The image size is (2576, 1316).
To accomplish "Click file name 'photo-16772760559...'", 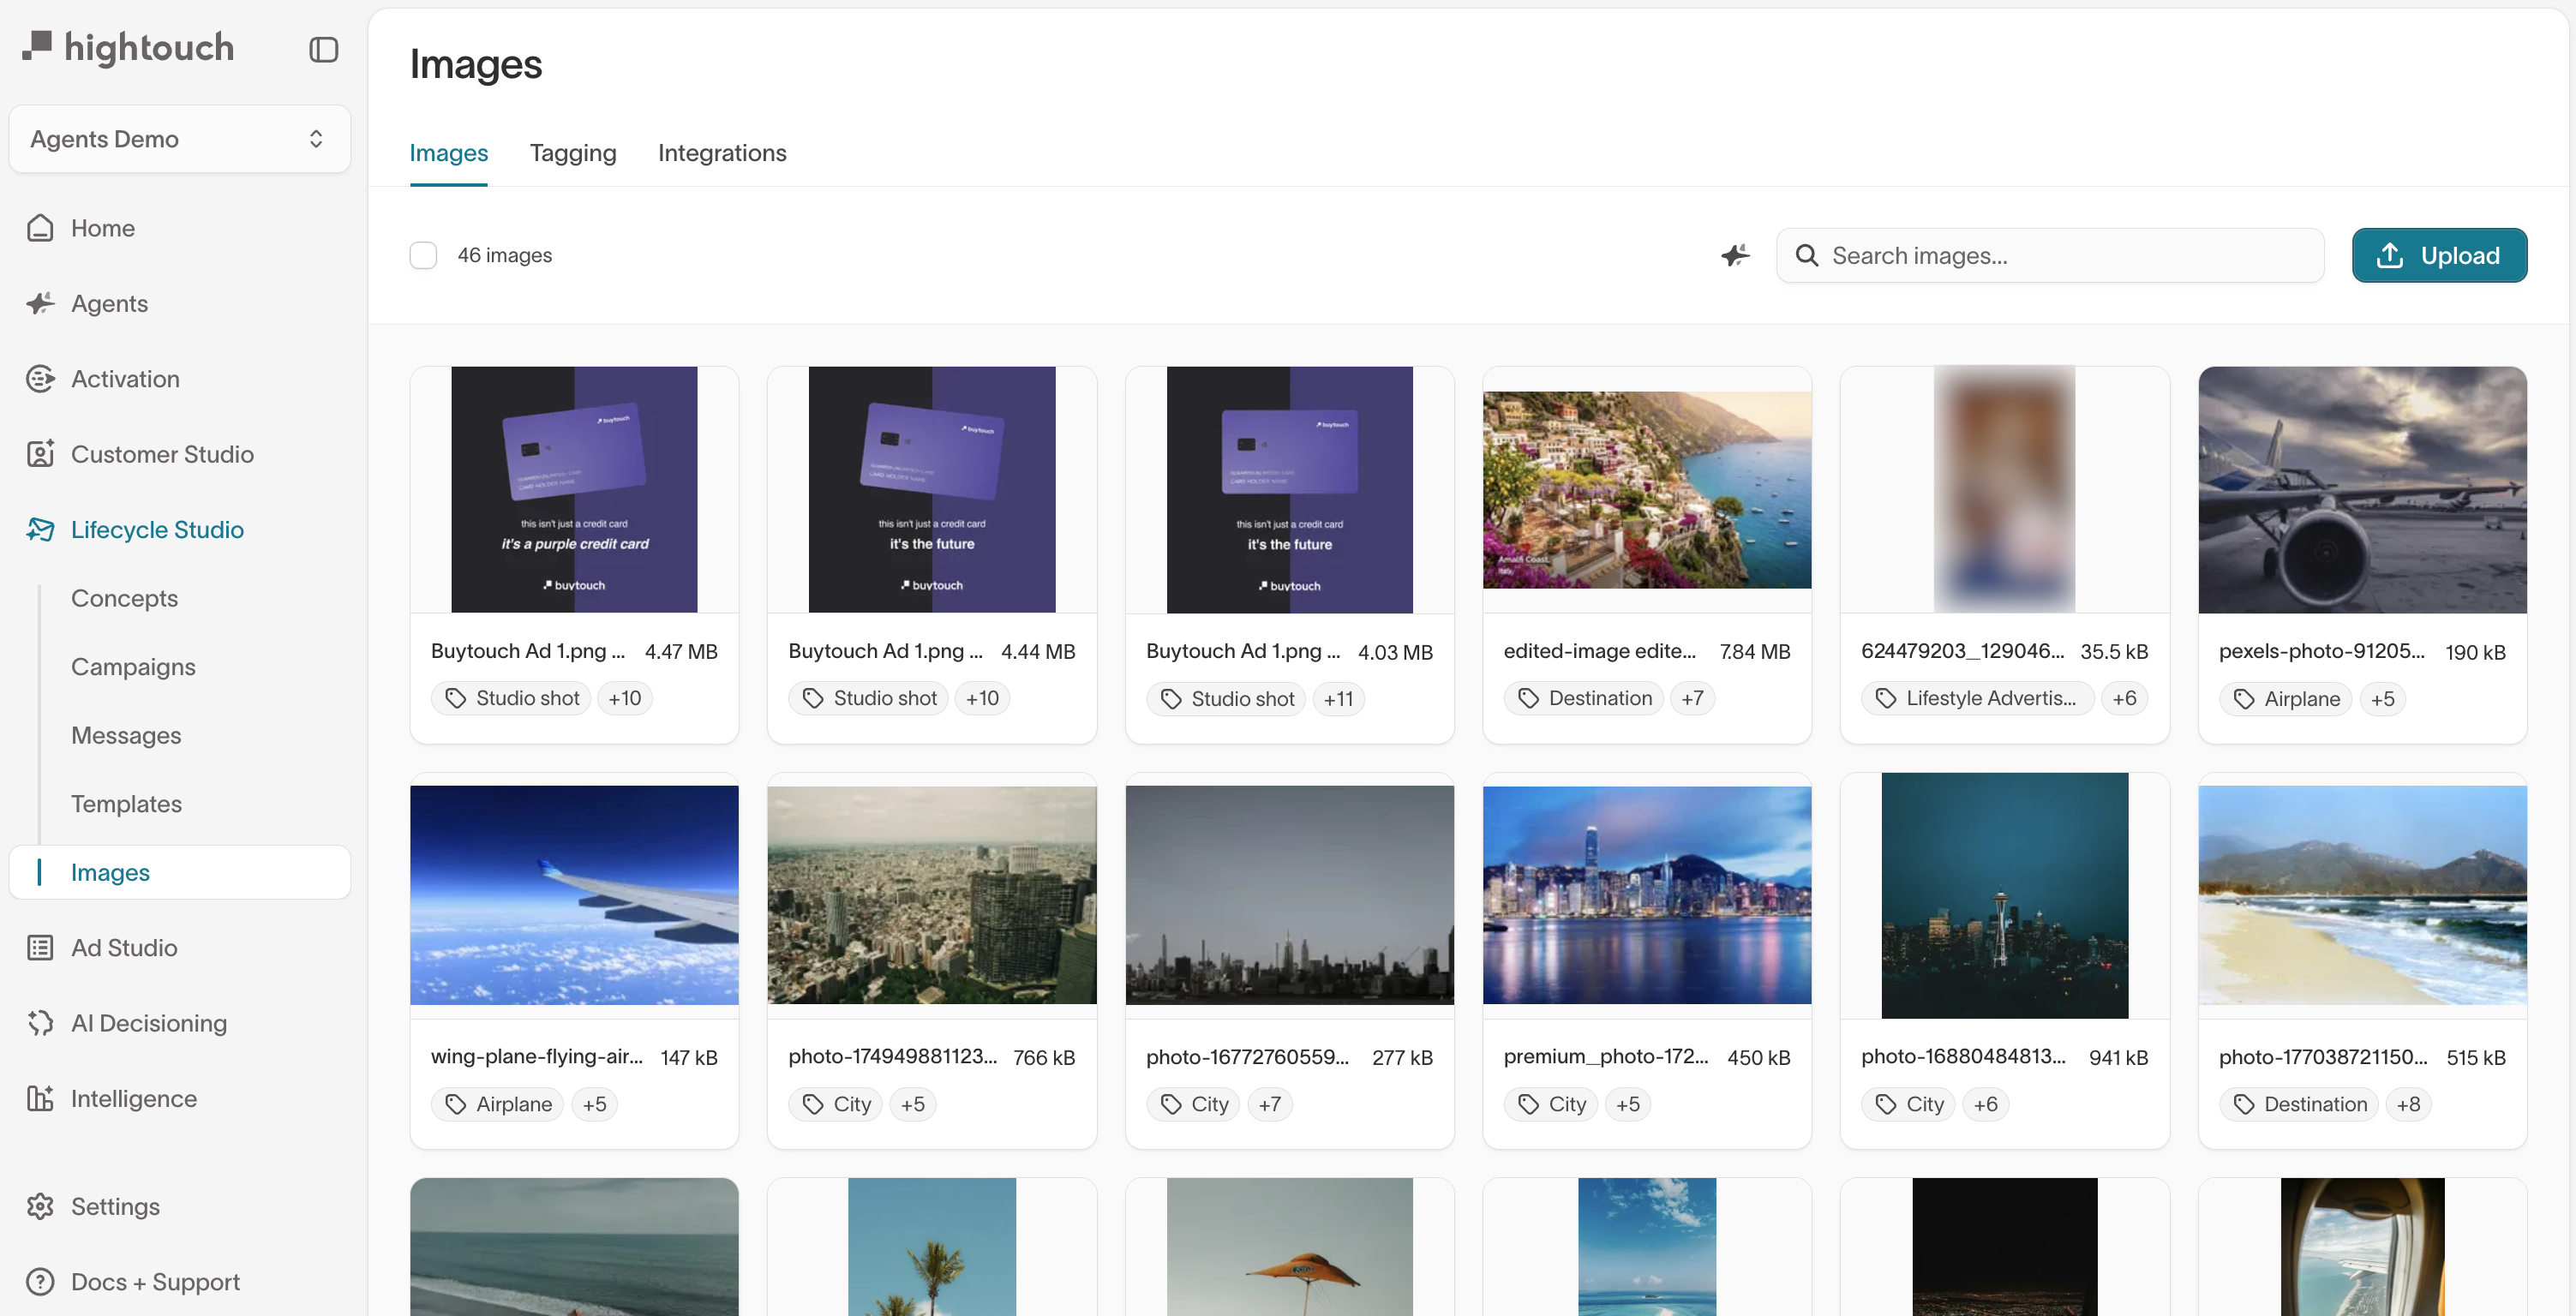I will [1247, 1056].
